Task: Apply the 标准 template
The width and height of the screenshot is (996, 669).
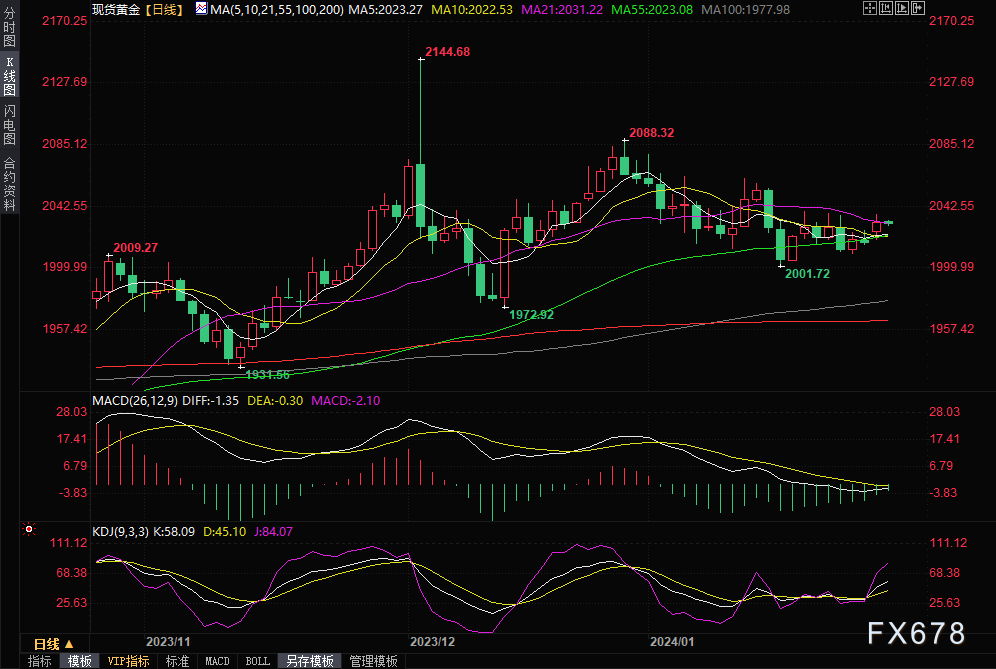Action: (177, 661)
